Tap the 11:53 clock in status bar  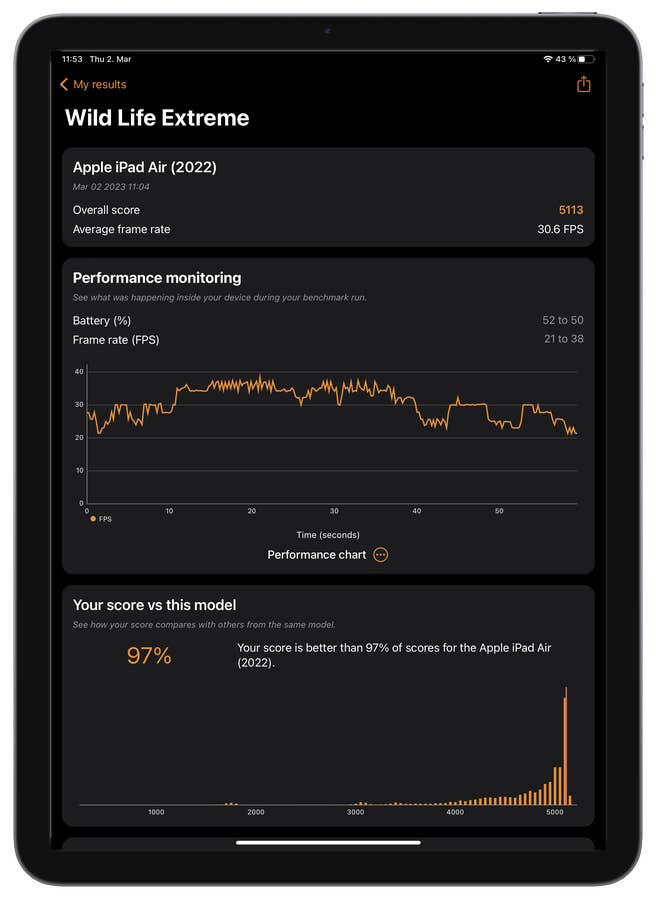coord(72,60)
